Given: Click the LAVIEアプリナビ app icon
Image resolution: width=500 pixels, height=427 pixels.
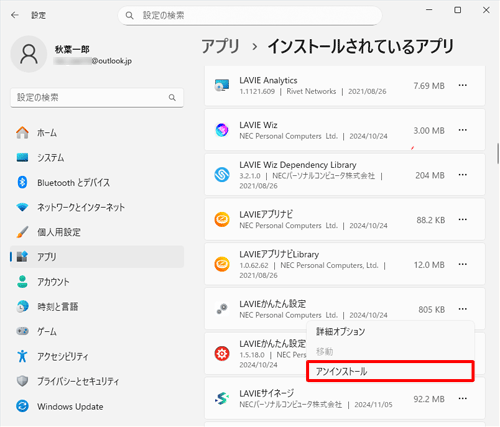Looking at the screenshot, I should click(222, 220).
